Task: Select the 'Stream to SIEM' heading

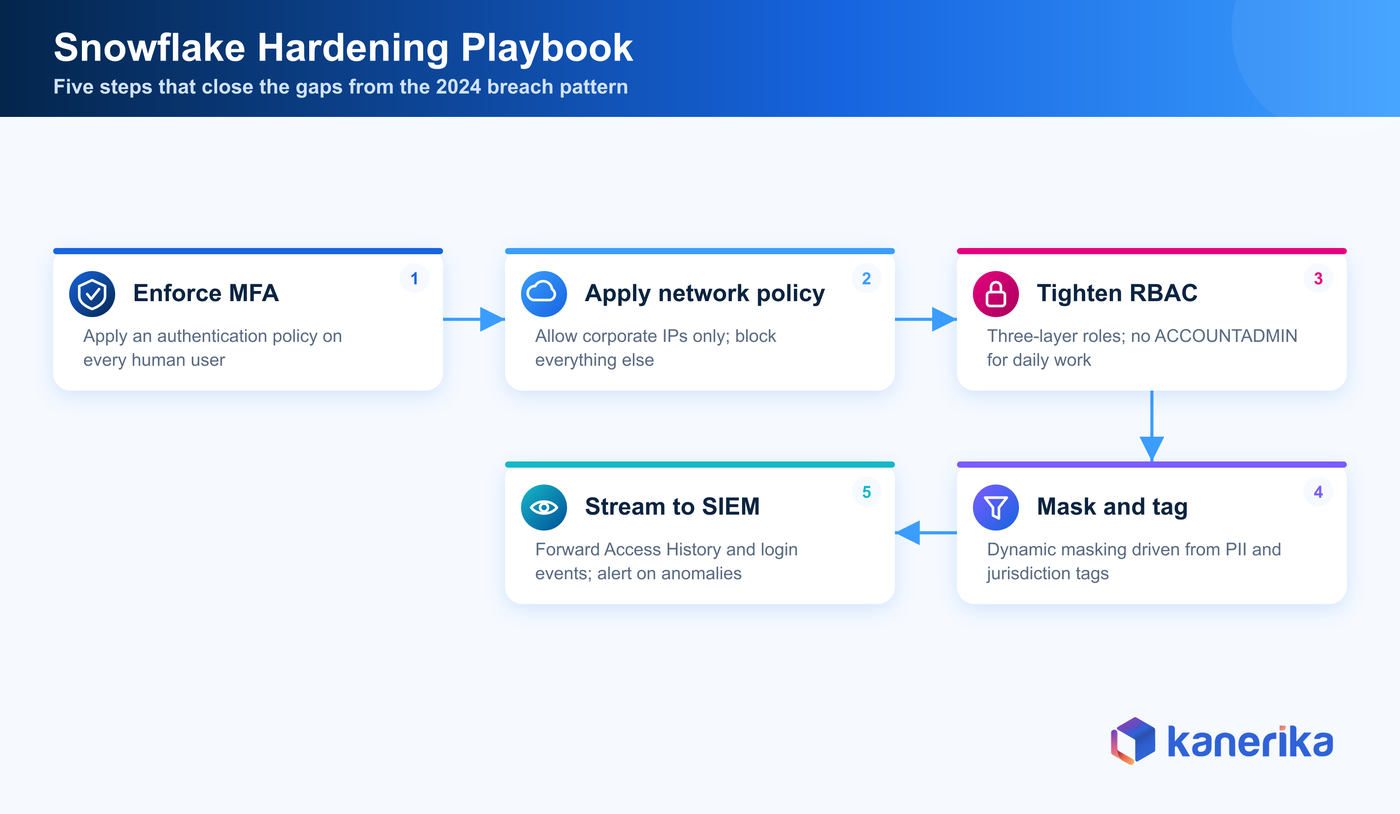Action: click(672, 506)
